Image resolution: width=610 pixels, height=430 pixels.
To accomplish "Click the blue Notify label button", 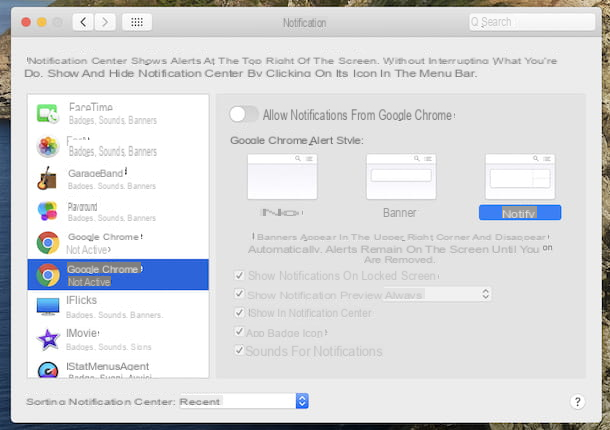I will point(520,212).
